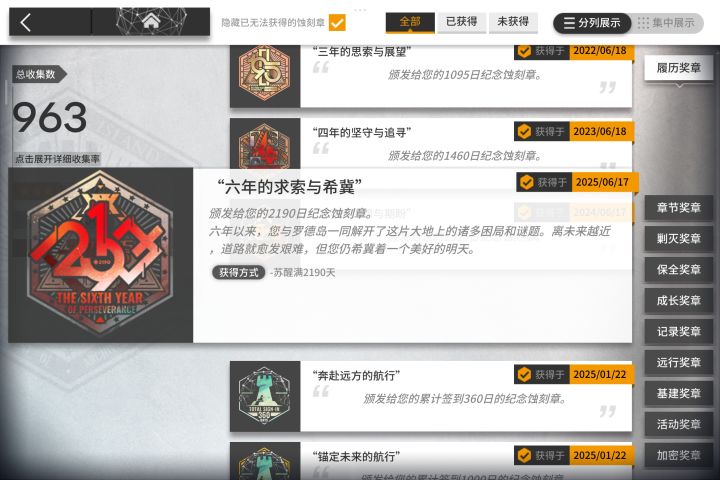Open the 360-day sign-in rook medal icon

click(x=264, y=395)
